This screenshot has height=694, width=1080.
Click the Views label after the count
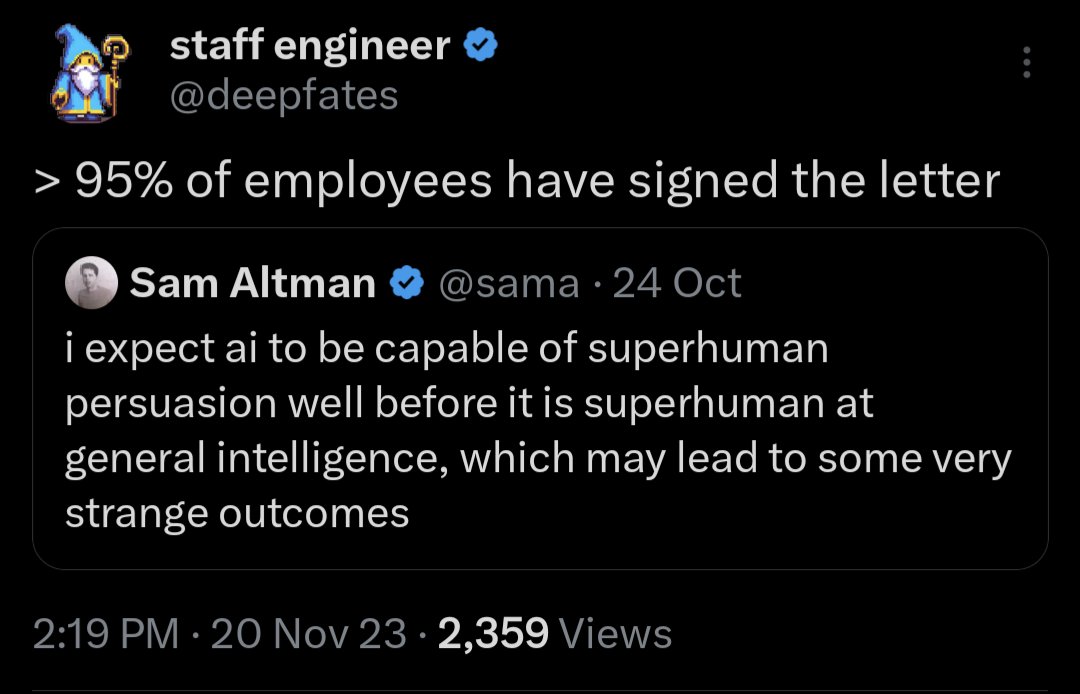615,633
